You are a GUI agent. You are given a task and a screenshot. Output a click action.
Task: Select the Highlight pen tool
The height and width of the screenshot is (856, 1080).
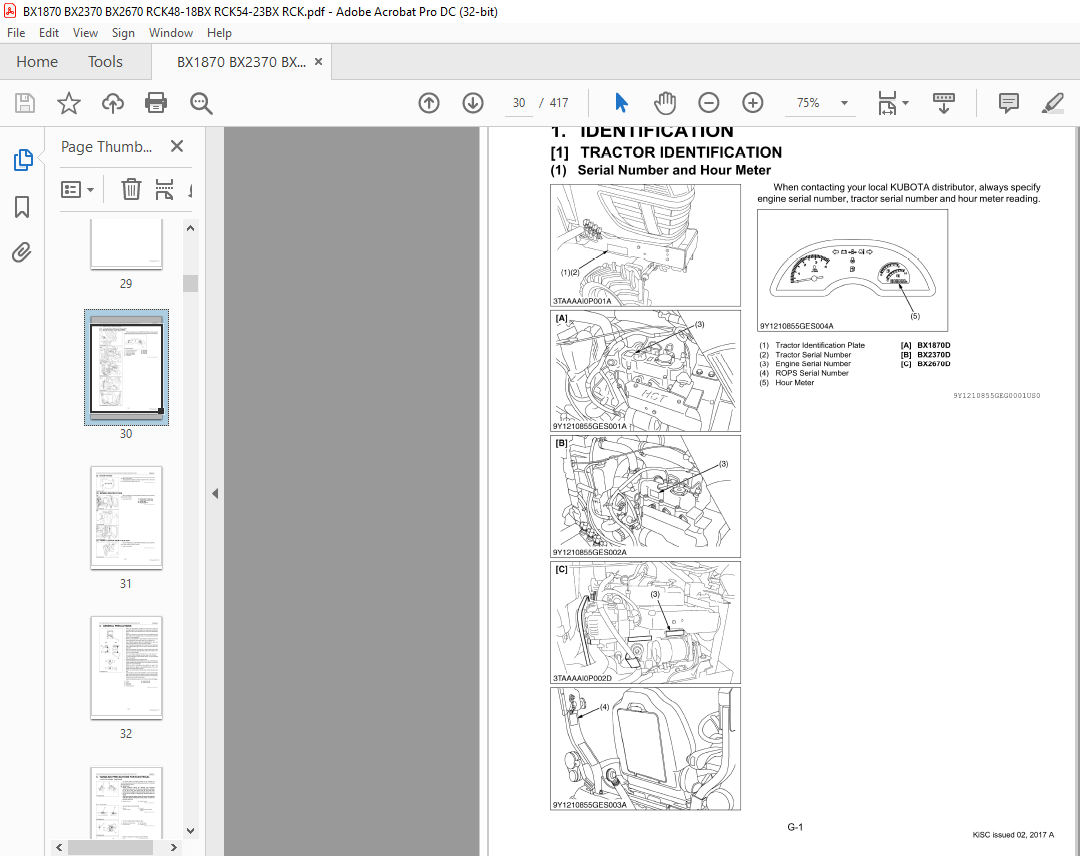click(1052, 103)
